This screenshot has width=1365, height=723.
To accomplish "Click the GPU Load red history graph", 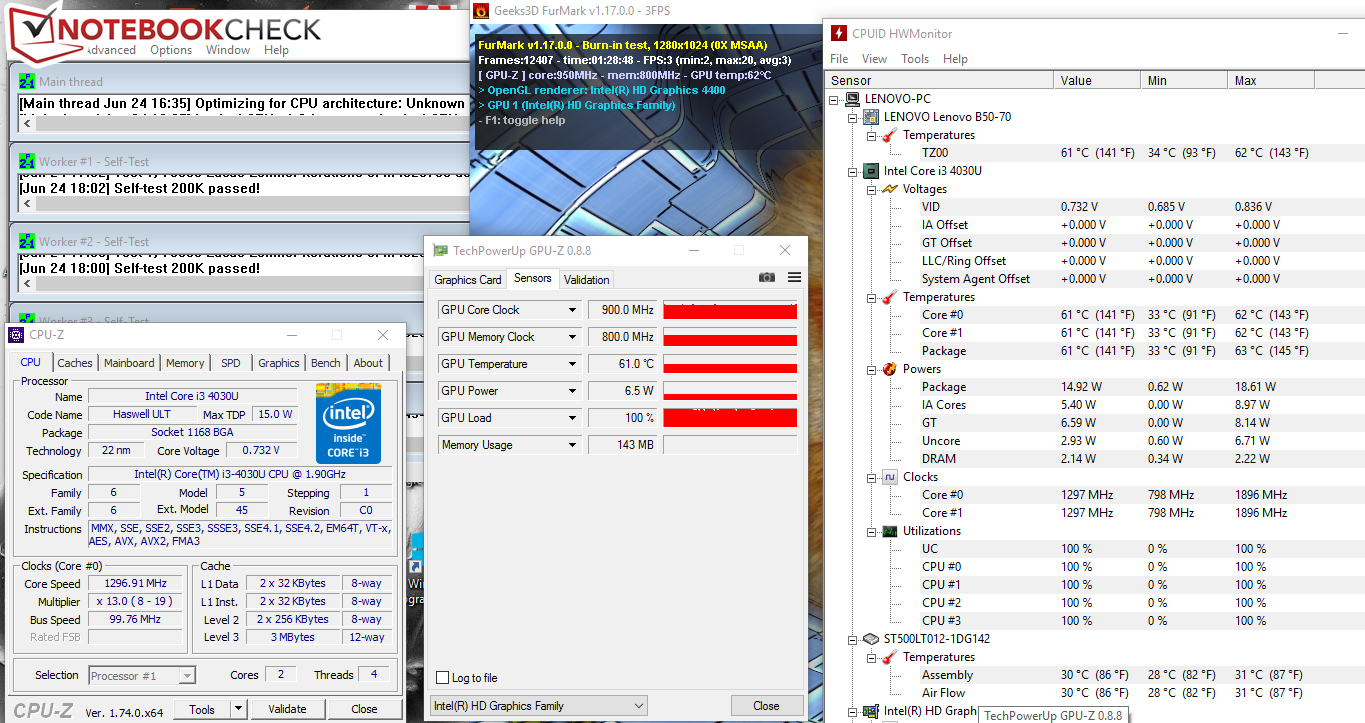I will (730, 418).
